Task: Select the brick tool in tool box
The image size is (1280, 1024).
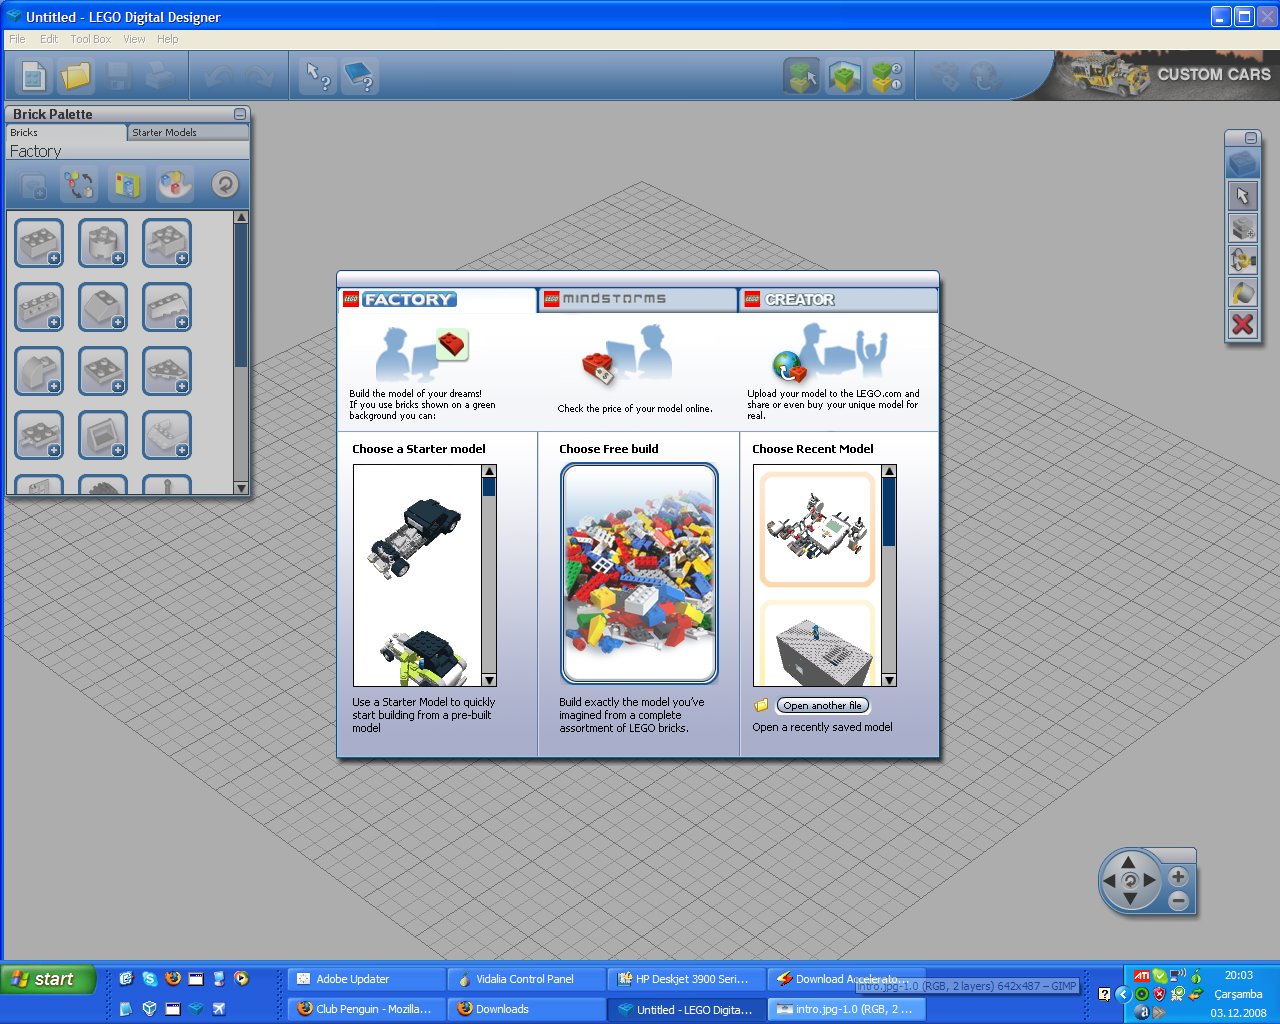Action: 1243,163
